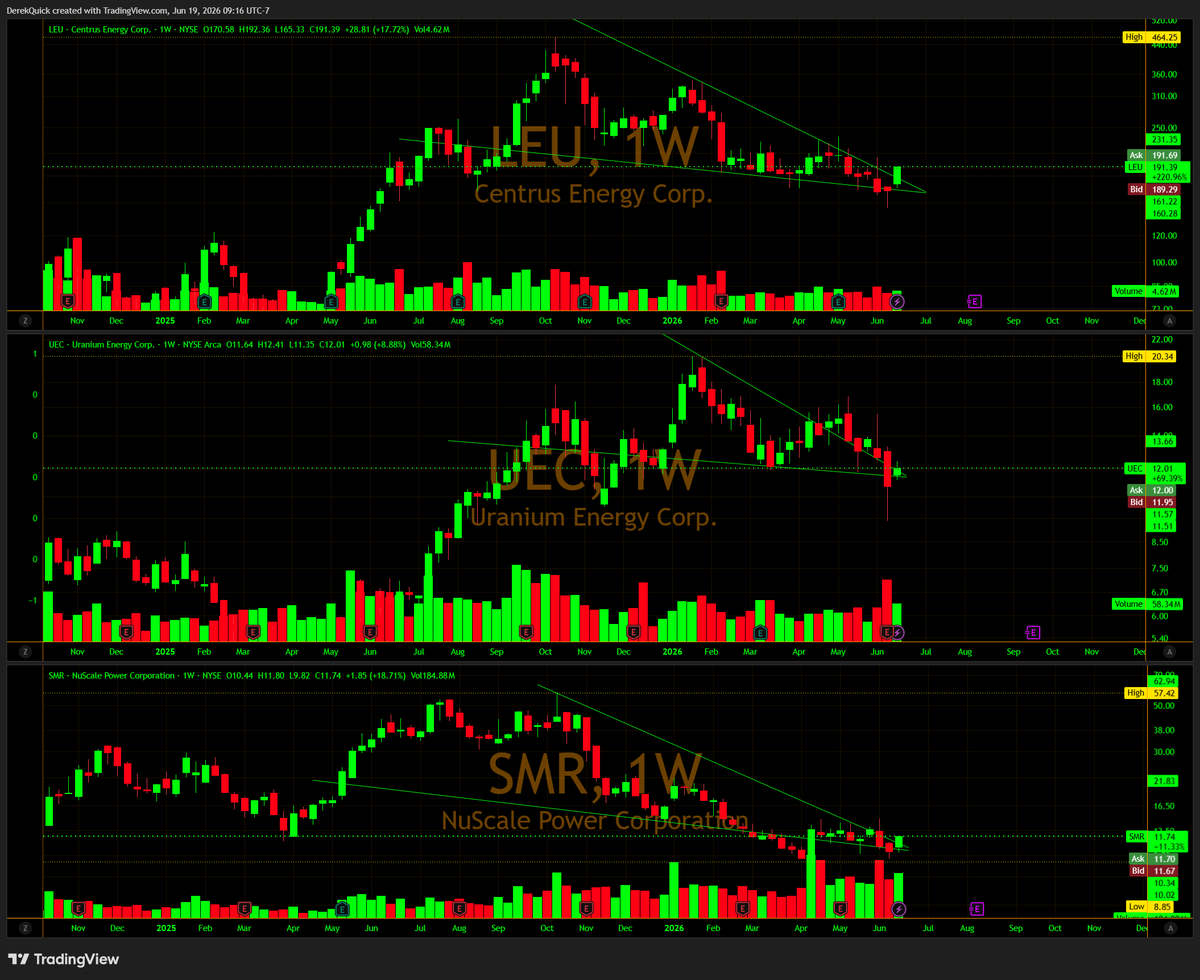The width and height of the screenshot is (1200, 980).
Task: Click the Z timezone button in LEU pane
Action: tap(25, 321)
